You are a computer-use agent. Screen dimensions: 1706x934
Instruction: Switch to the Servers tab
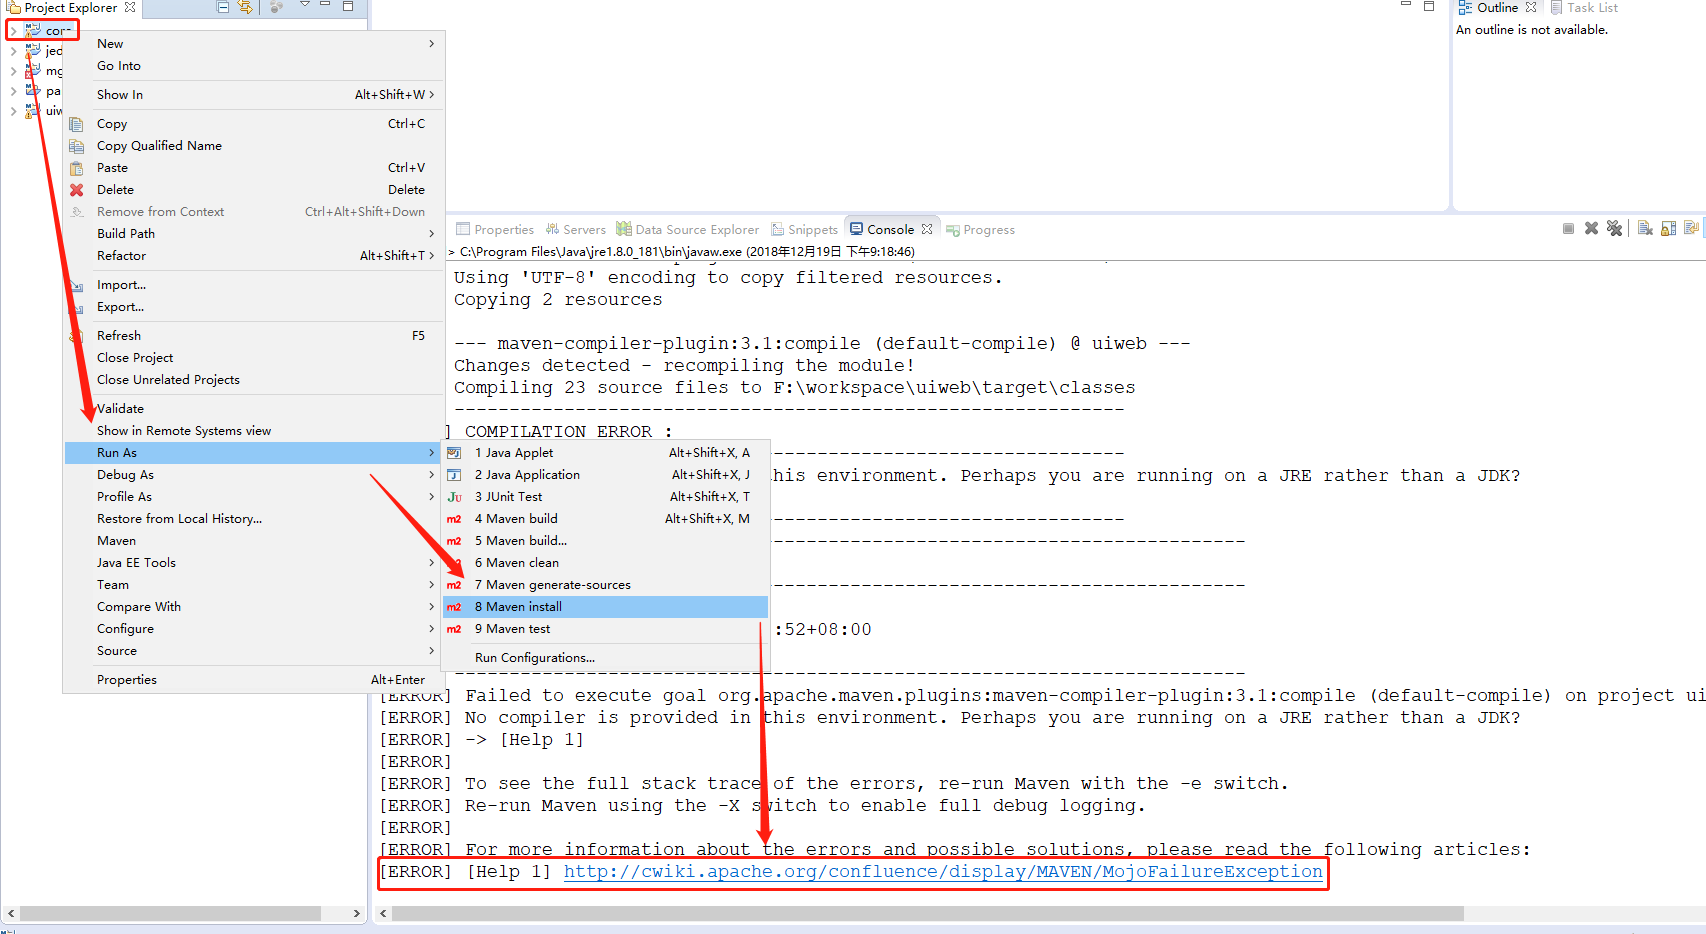pos(583,229)
